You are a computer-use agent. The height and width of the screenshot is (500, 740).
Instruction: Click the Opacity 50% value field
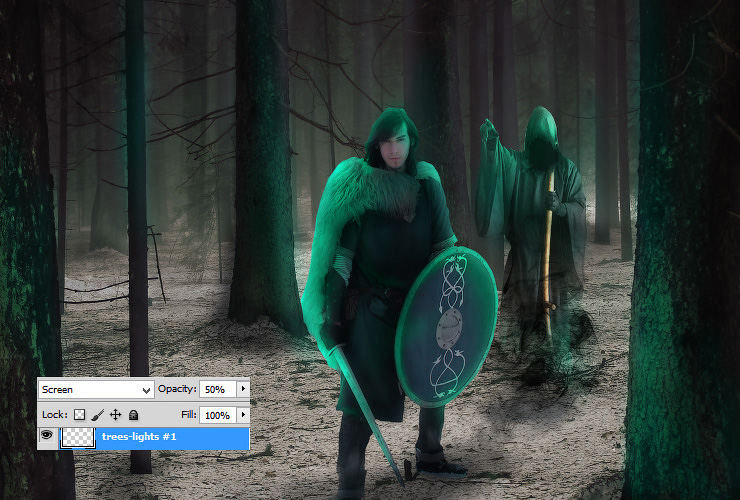click(218, 390)
